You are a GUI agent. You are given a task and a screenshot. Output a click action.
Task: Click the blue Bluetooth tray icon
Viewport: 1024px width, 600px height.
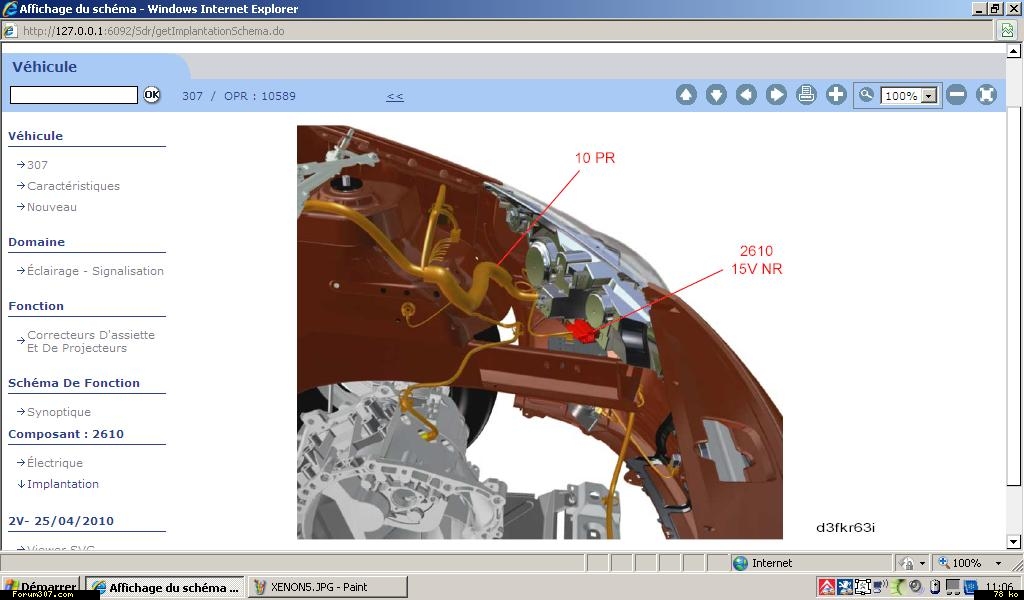point(970,587)
